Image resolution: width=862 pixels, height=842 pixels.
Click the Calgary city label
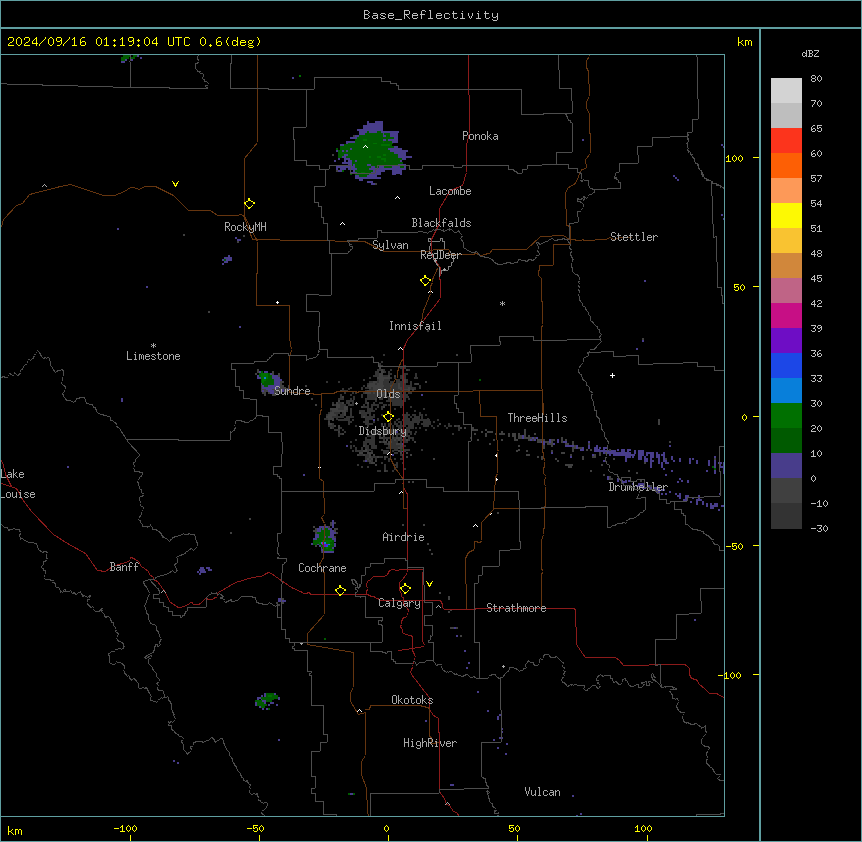(x=399, y=603)
